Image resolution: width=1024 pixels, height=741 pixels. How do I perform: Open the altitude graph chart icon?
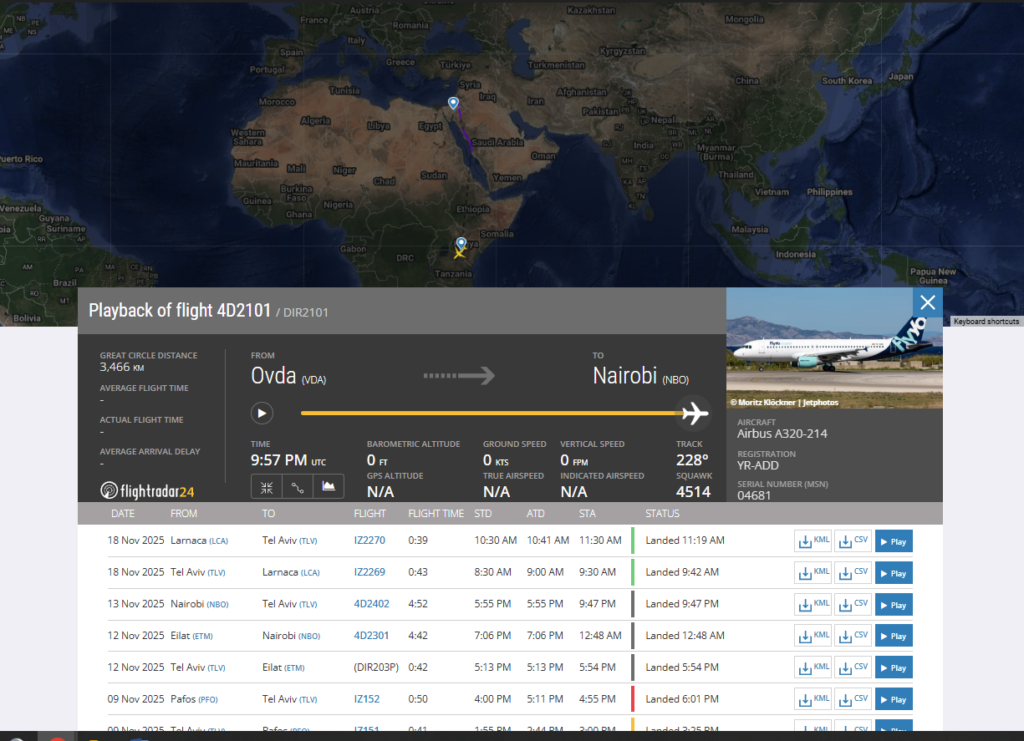[x=329, y=487]
